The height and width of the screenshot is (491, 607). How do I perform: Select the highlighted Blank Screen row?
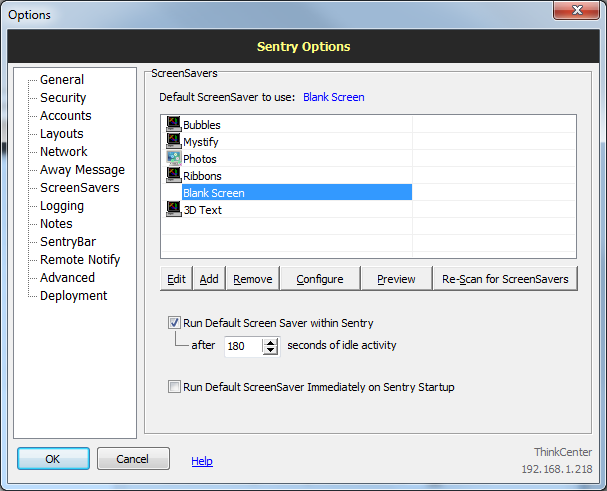coord(297,192)
